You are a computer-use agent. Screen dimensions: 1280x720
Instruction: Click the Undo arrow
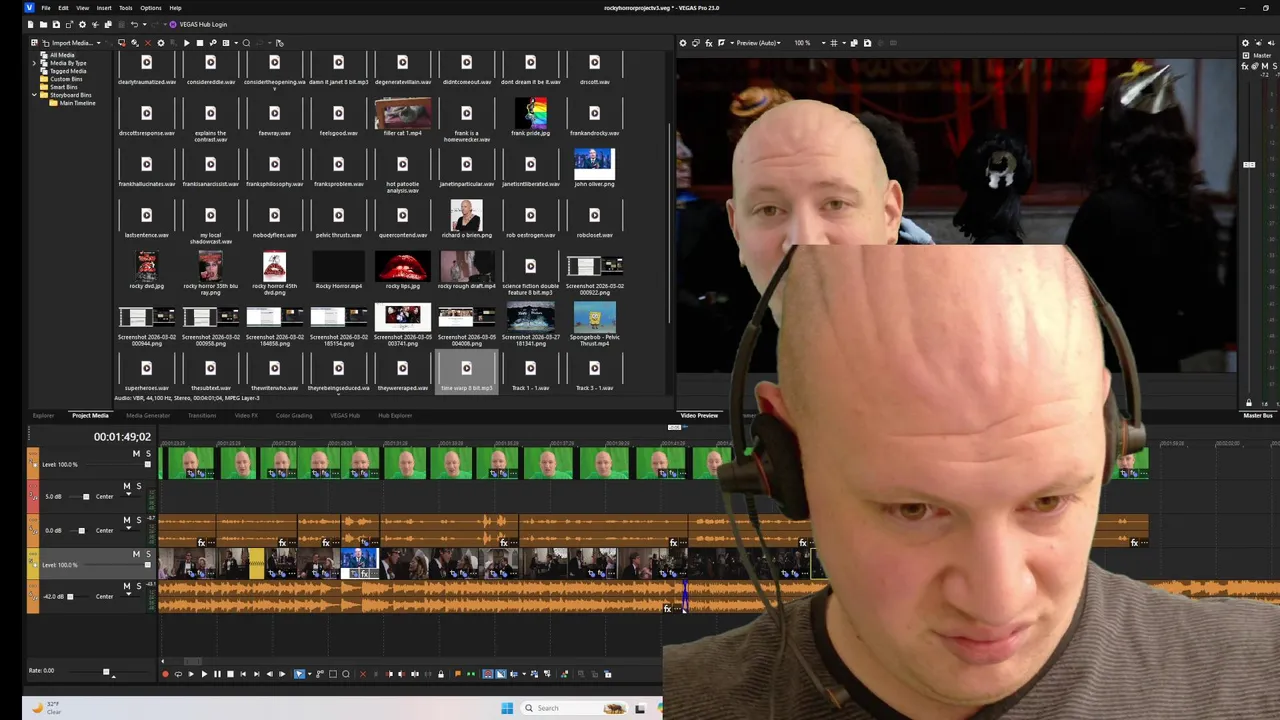(x=134, y=24)
